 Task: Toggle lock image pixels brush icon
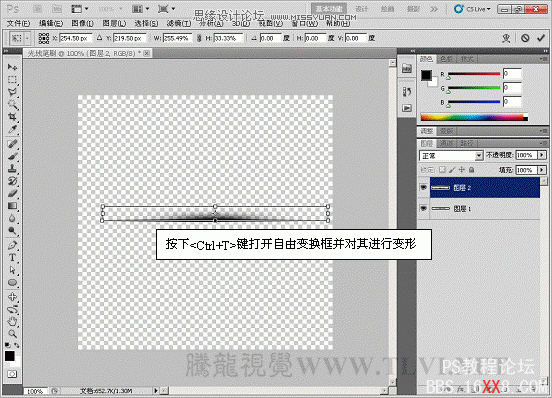click(x=452, y=170)
